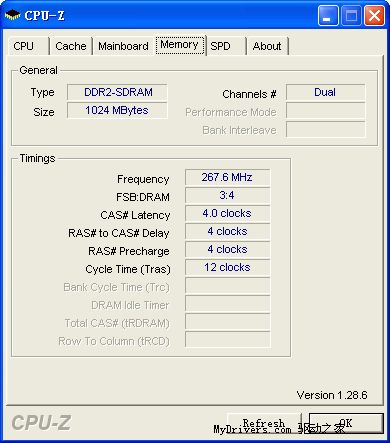390x443 pixels.
Task: Click the 1024 MBytes size field
Action: [117, 110]
